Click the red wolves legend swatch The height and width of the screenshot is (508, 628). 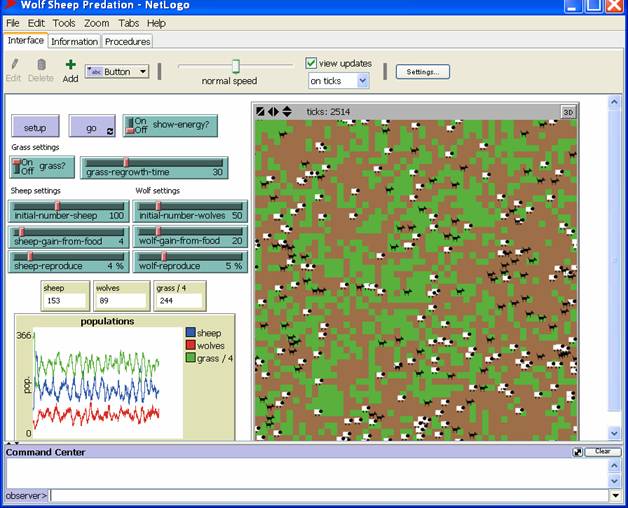pos(191,345)
